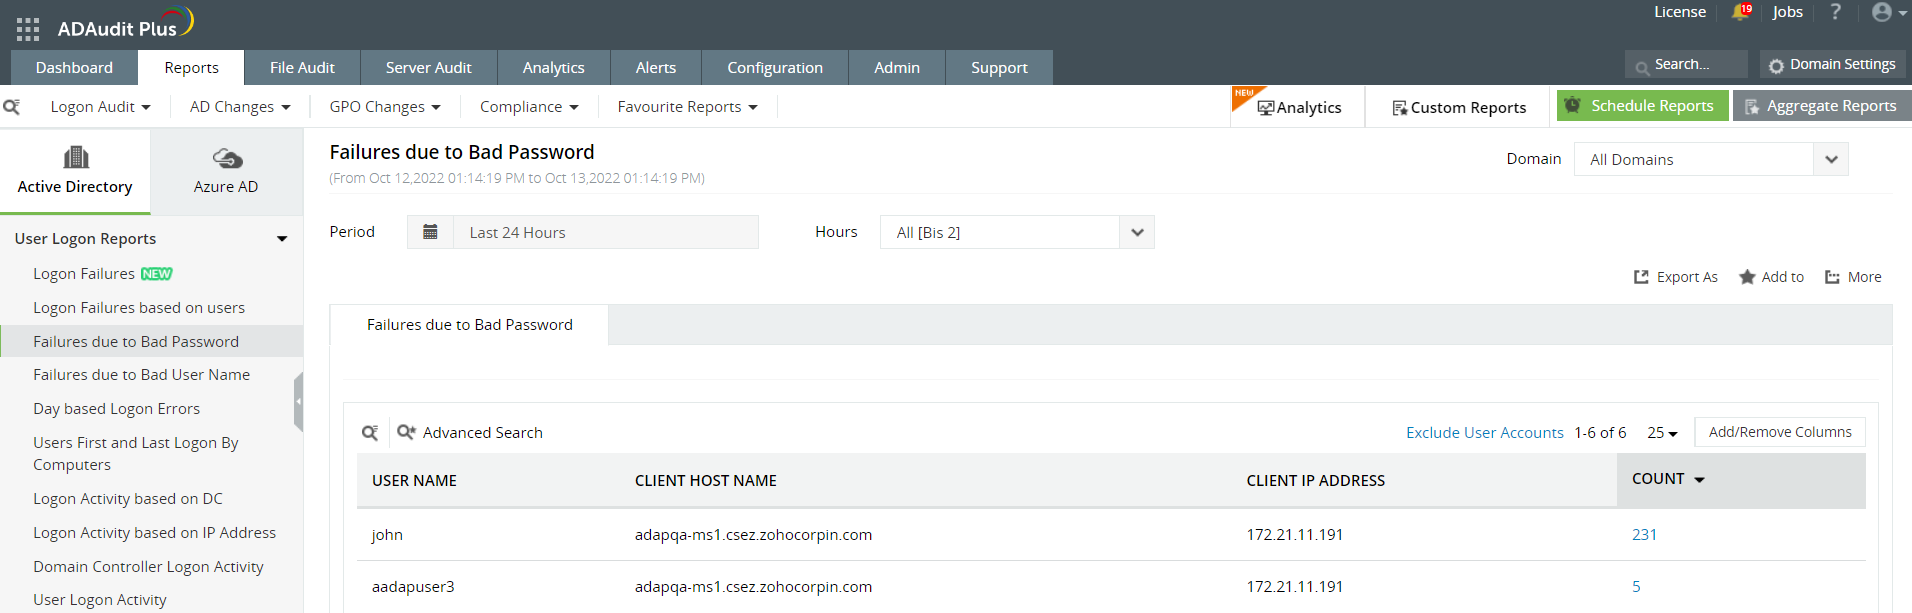This screenshot has width=1912, height=613.
Task: Open the help question mark icon
Action: click(1835, 12)
